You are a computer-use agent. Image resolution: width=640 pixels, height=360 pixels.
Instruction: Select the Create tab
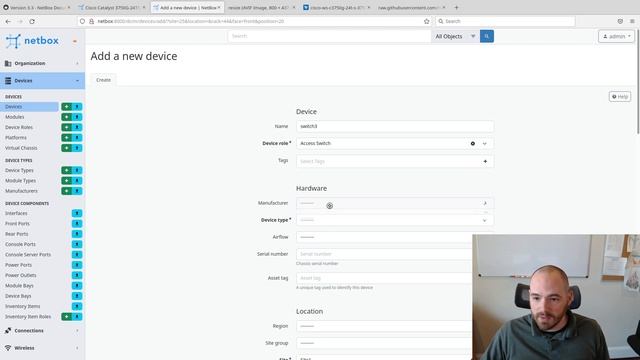point(103,80)
